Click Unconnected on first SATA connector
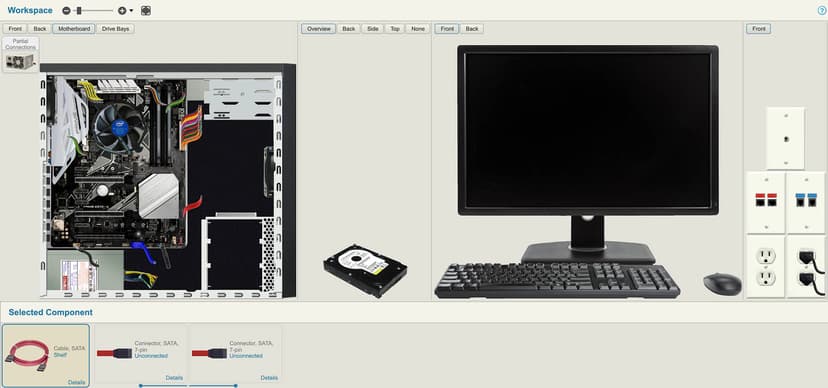Image resolution: width=828 pixels, height=388 pixels. (151, 356)
